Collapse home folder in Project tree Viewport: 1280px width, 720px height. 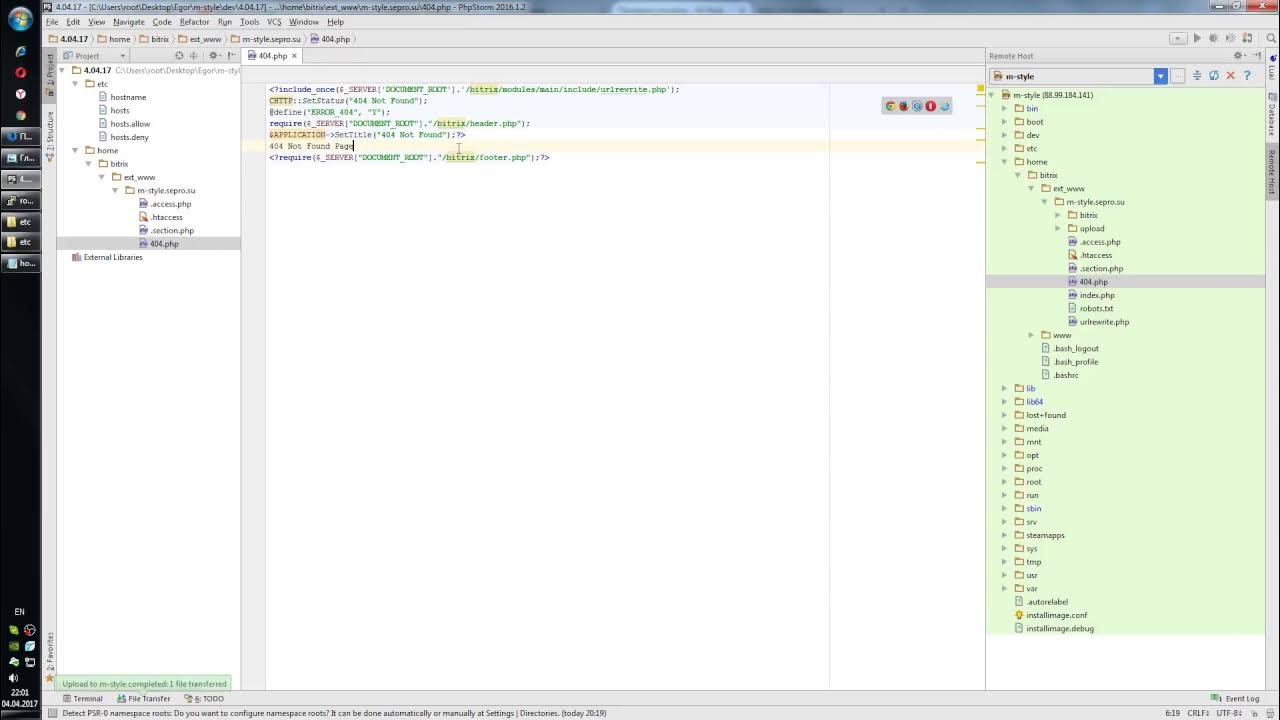76,150
